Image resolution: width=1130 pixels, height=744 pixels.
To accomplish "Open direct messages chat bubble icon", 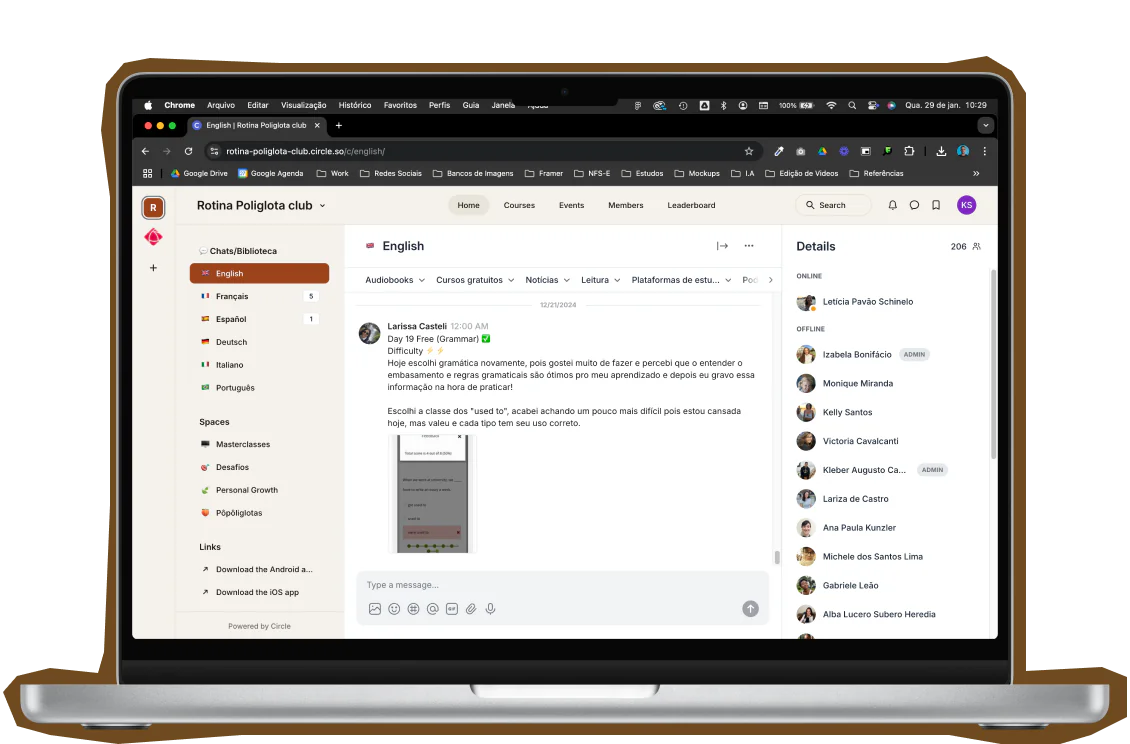I will 914,205.
